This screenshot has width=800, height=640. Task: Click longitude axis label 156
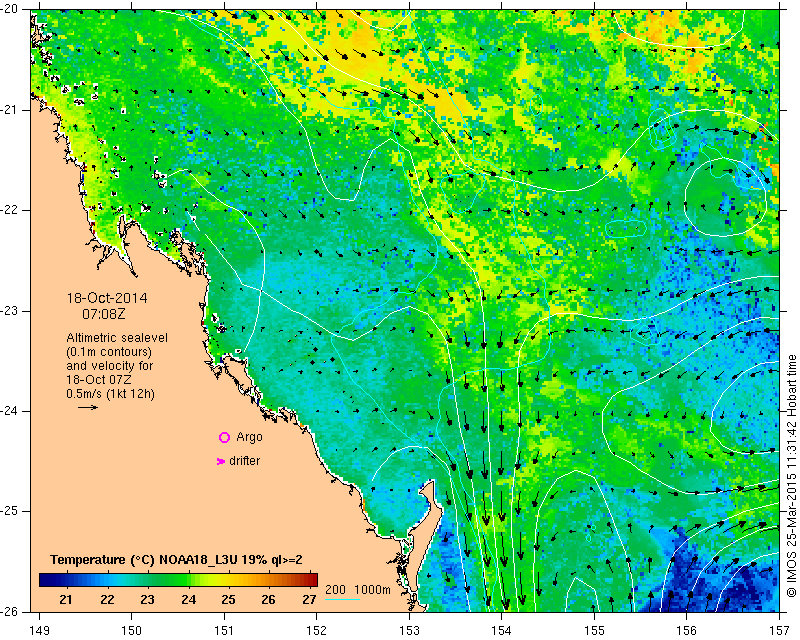pyautogui.click(x=687, y=631)
